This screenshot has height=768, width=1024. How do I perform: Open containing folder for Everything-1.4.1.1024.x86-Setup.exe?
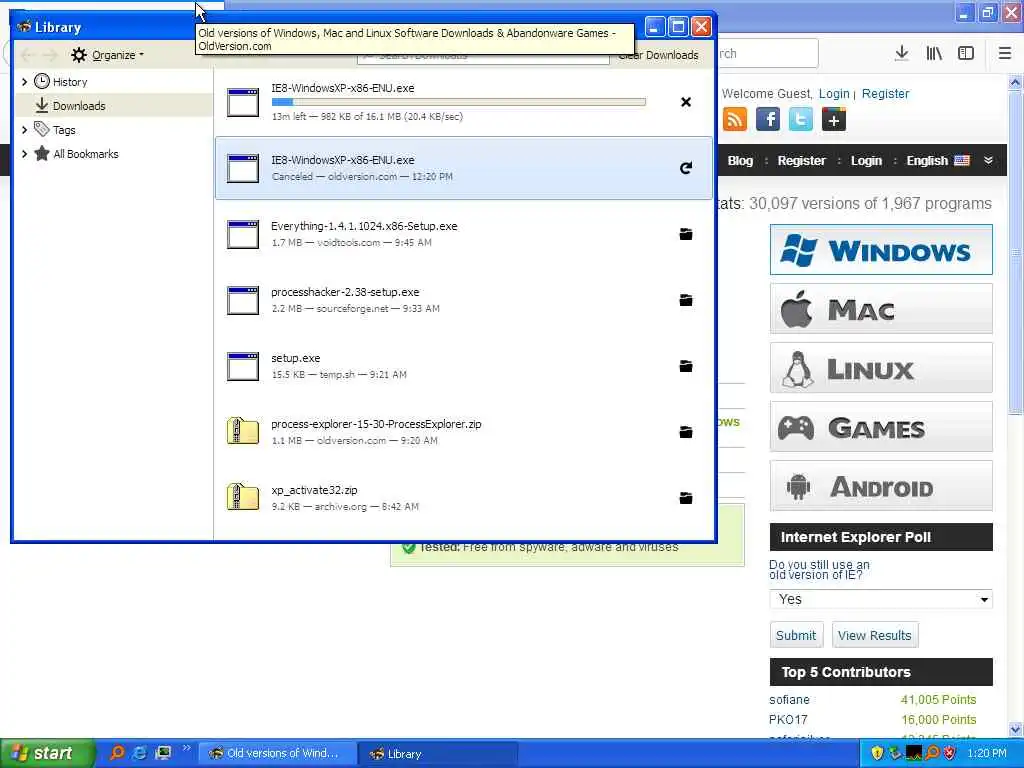tap(686, 234)
